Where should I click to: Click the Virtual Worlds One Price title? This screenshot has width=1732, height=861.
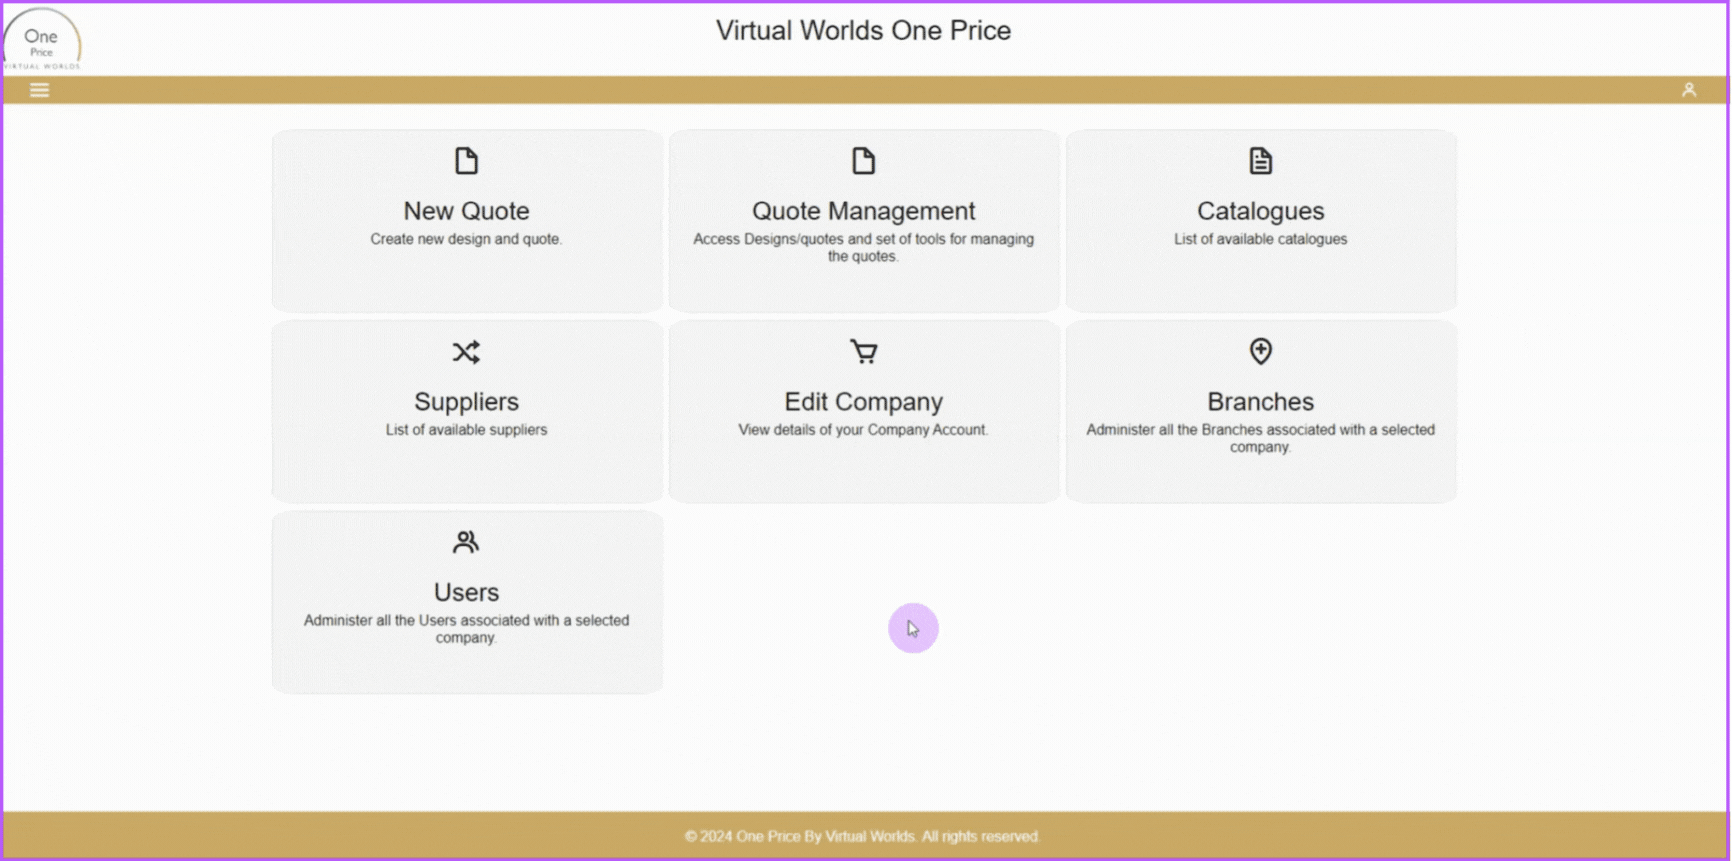point(863,31)
